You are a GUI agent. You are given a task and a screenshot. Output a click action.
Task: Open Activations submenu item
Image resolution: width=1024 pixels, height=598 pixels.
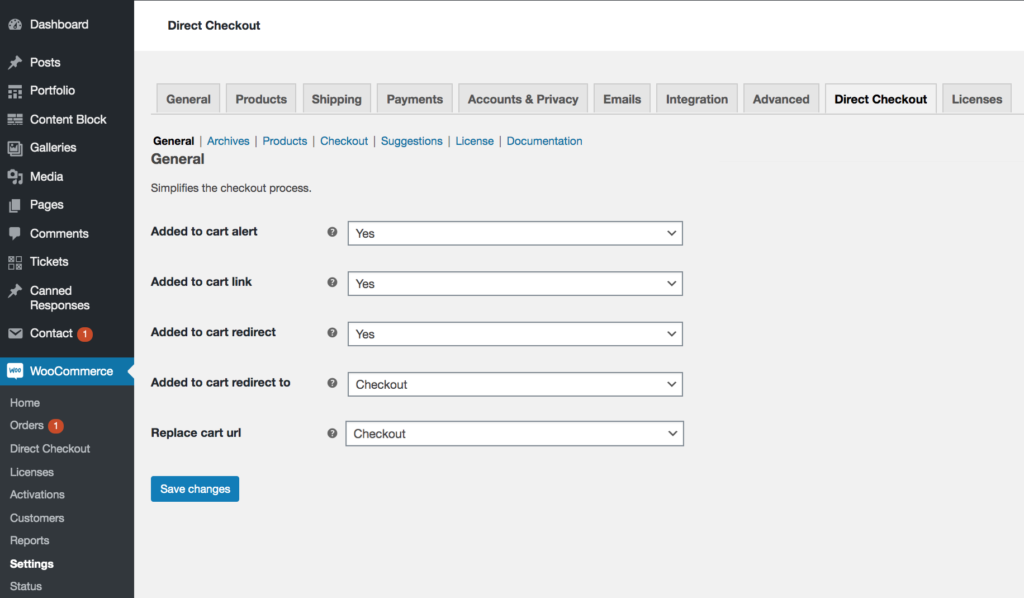[x=37, y=494]
